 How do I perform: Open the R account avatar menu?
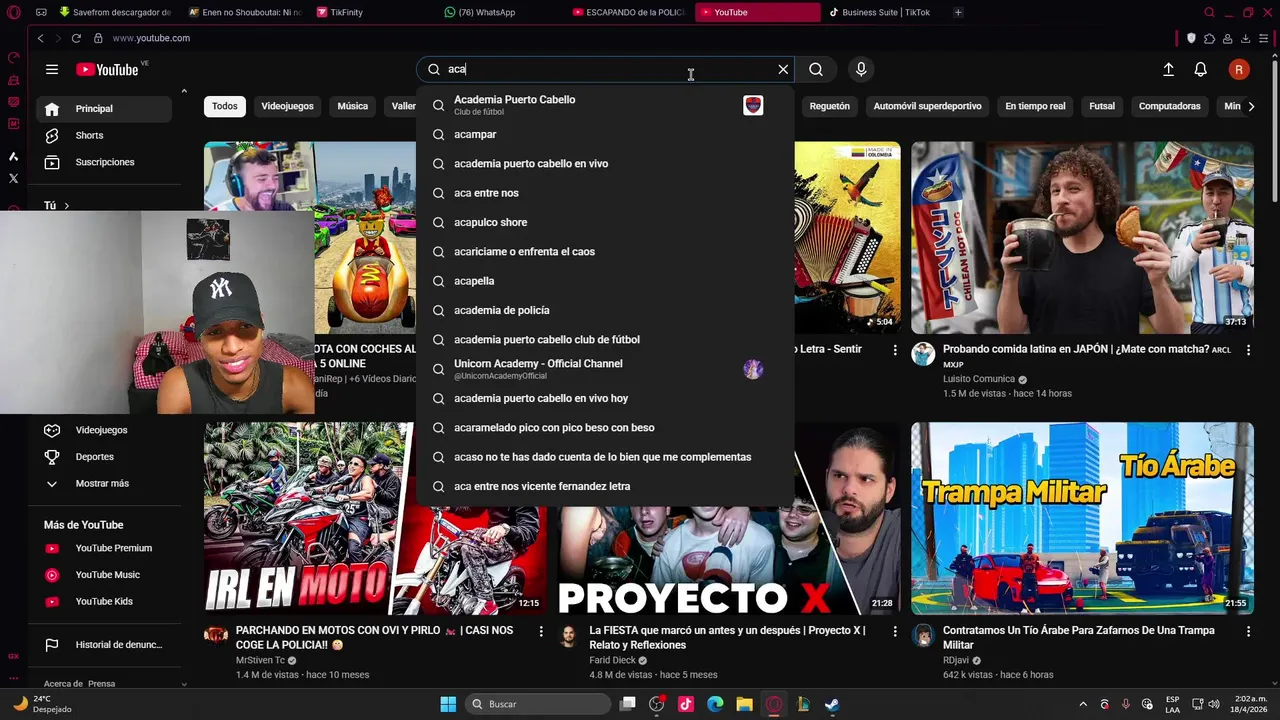click(1239, 69)
